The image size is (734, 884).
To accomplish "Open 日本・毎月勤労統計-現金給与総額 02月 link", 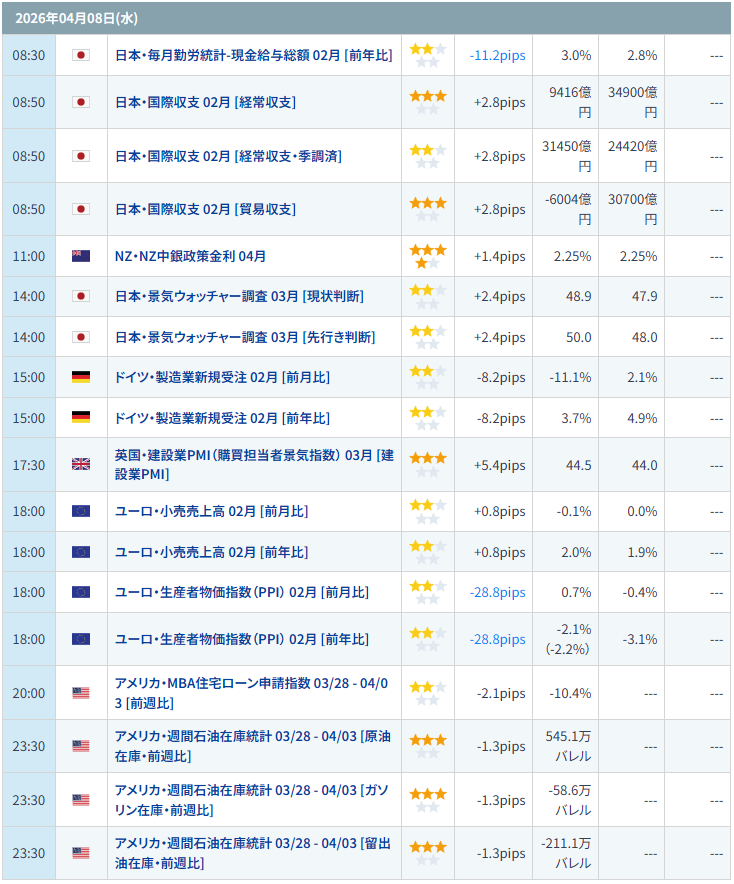I will (252, 55).
